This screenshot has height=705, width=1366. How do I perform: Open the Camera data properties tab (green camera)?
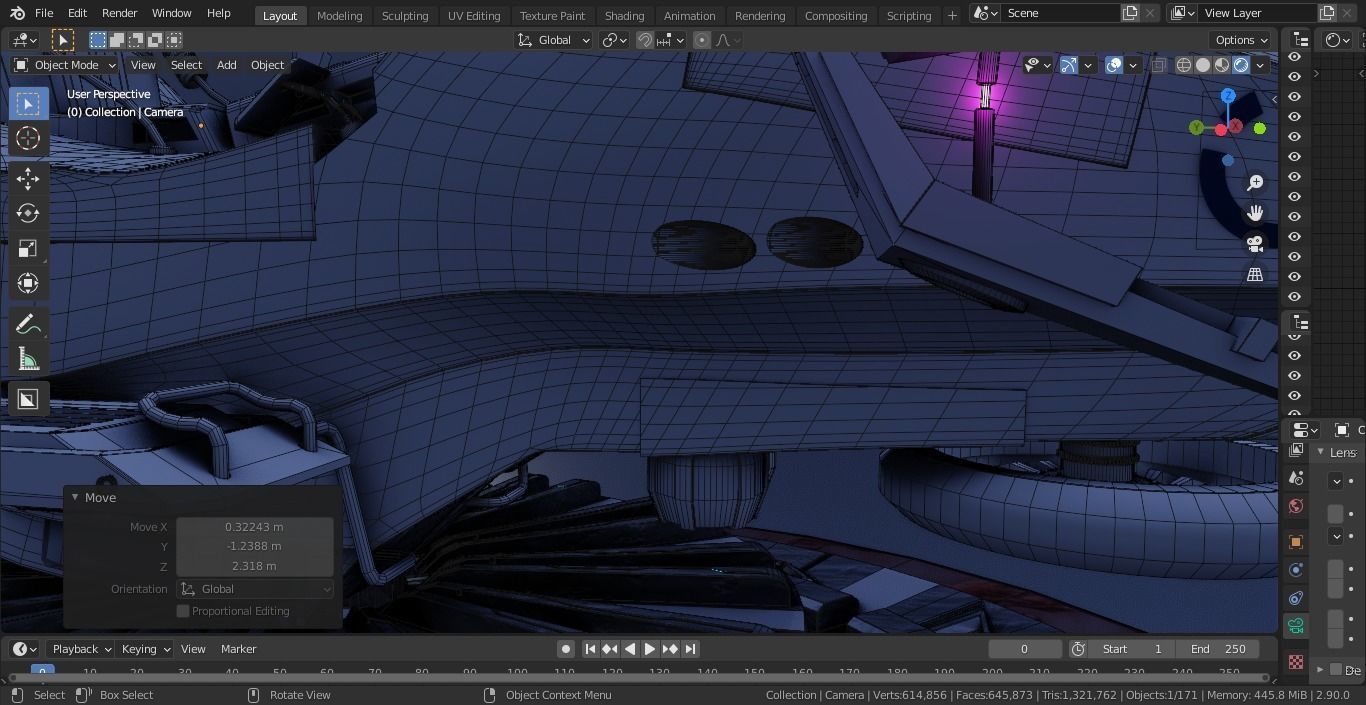pyautogui.click(x=1296, y=626)
